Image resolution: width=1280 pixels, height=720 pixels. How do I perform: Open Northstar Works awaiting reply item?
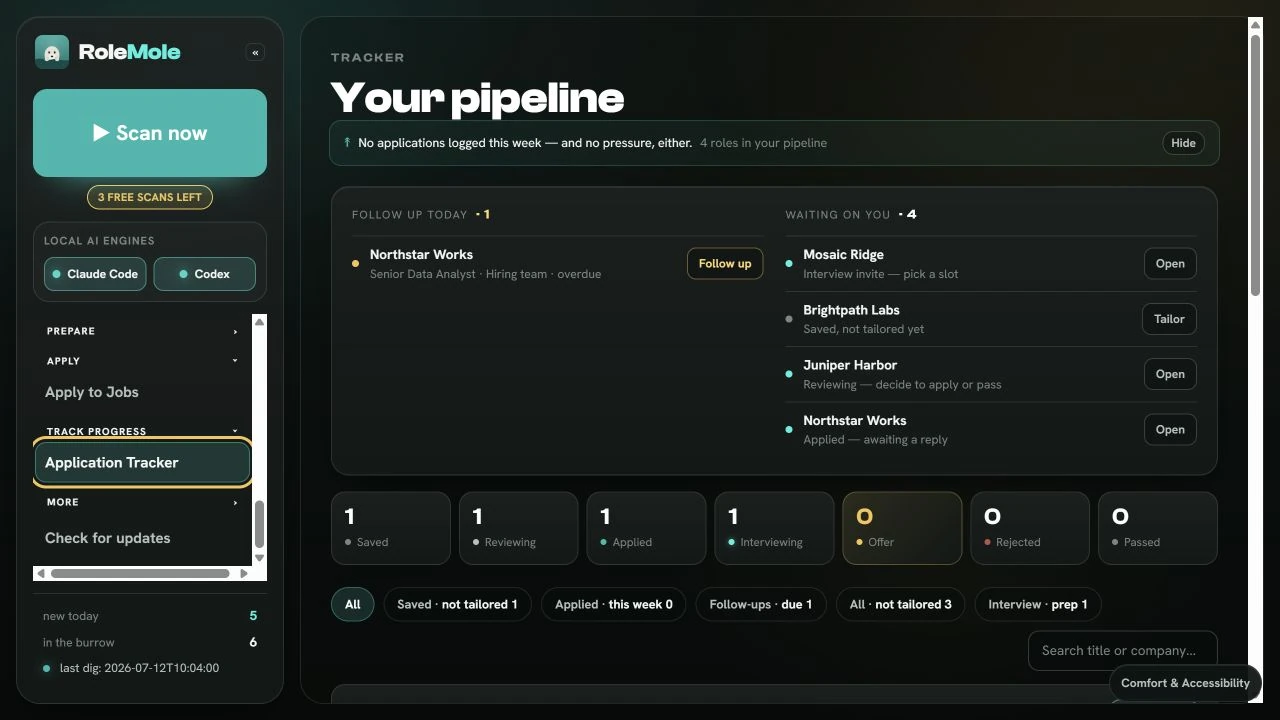coord(1170,430)
